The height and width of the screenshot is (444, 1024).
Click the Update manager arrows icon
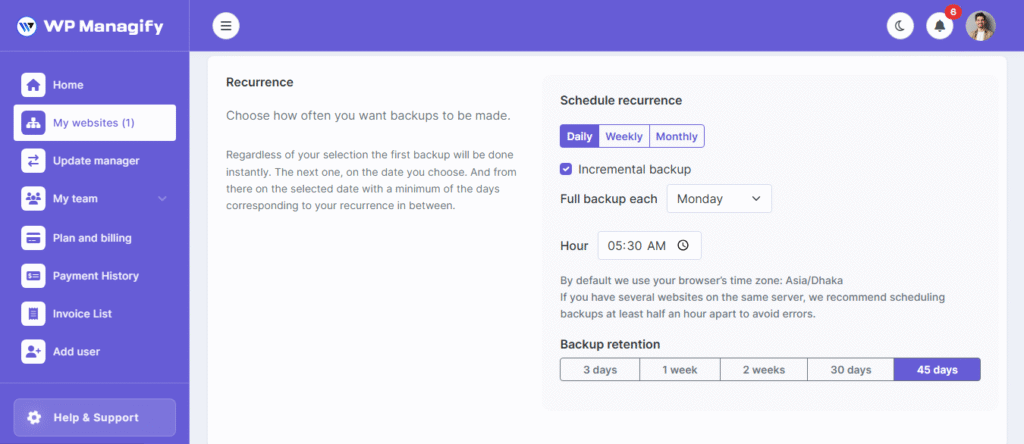[x=33, y=161]
